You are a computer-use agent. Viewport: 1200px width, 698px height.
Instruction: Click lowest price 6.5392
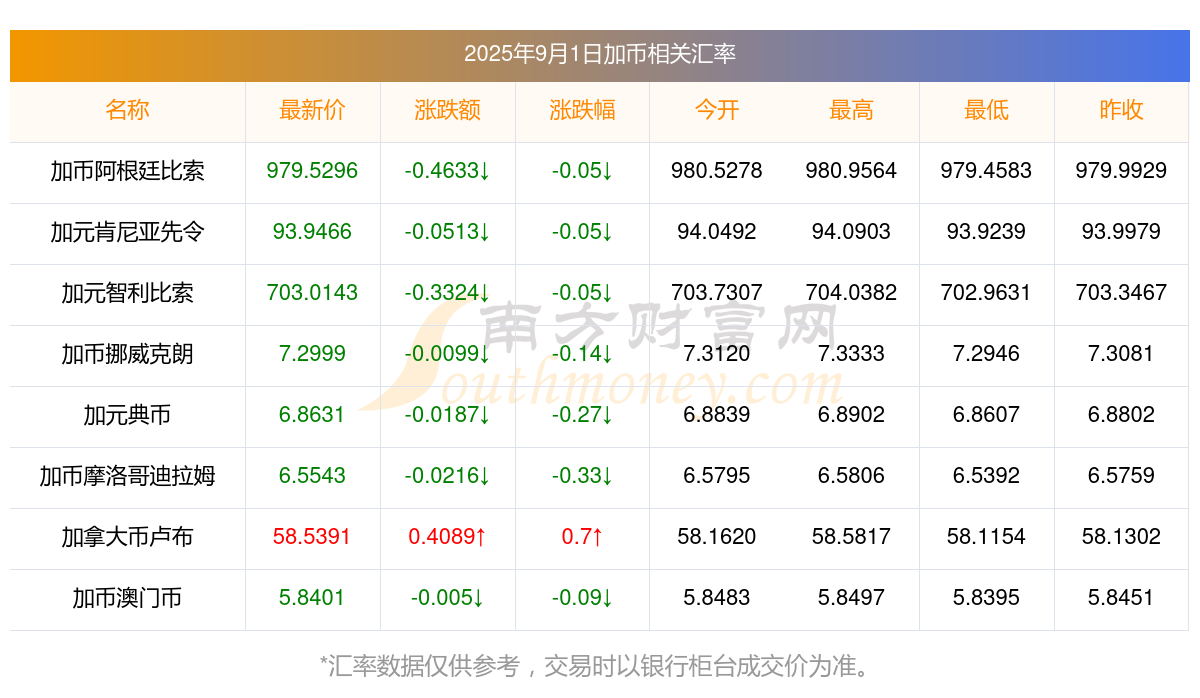(986, 476)
